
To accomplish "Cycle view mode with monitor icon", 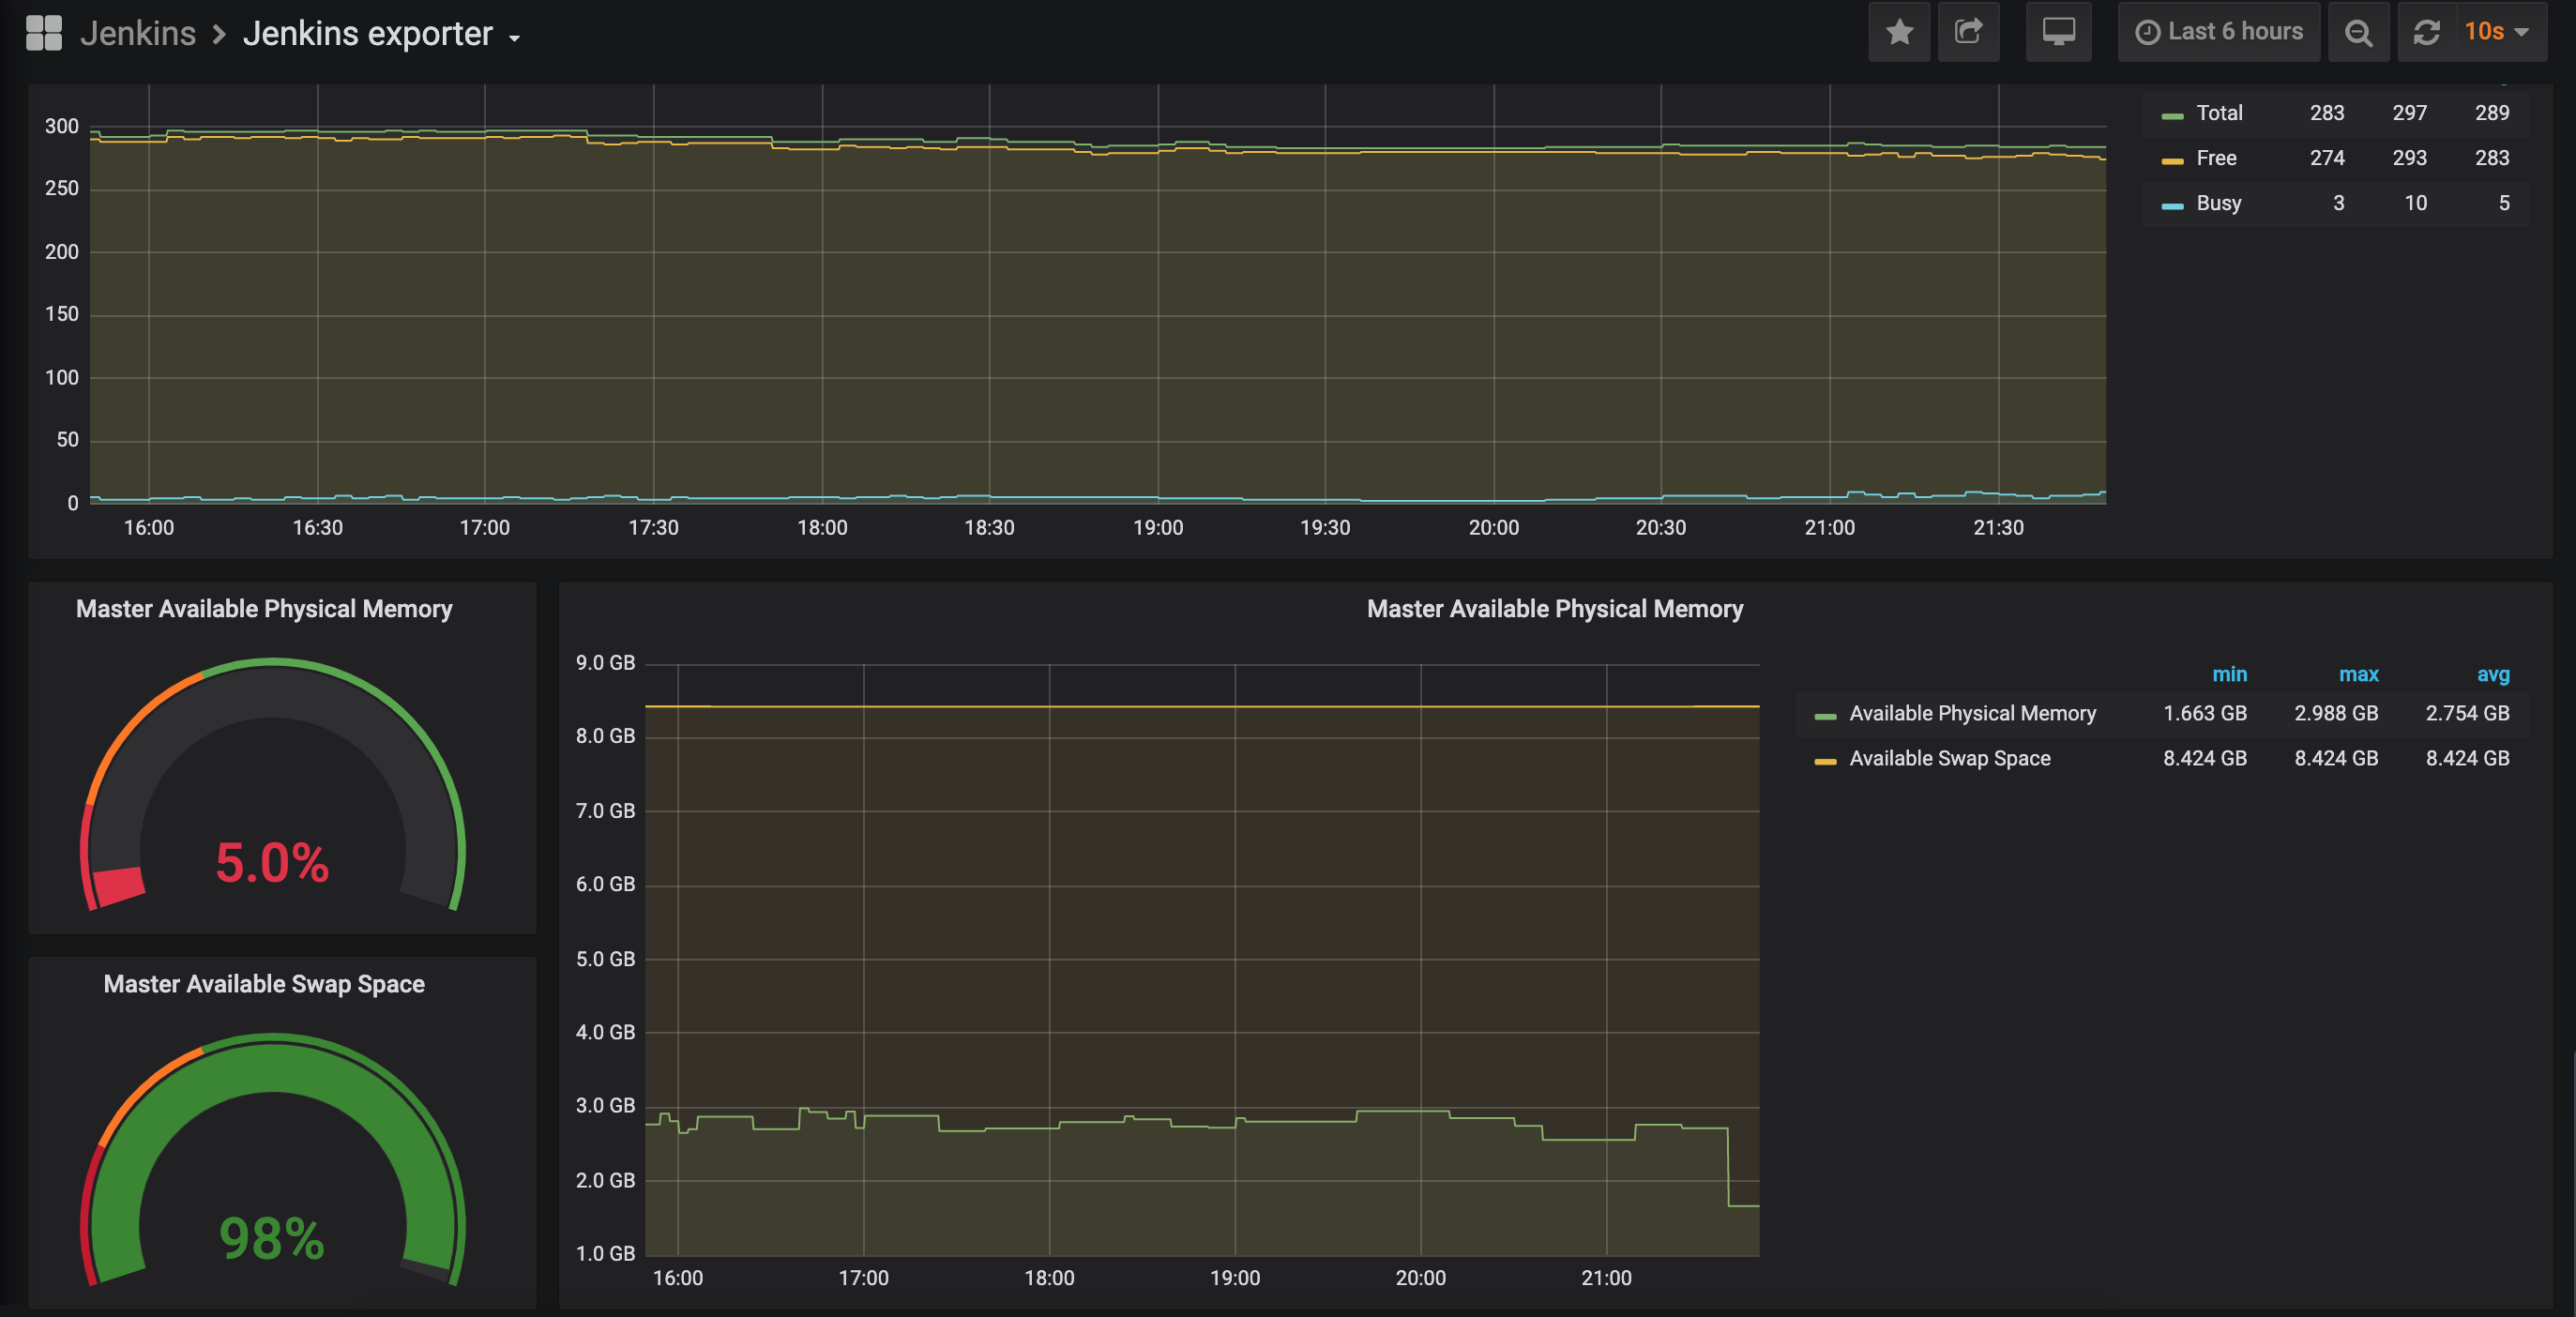I will 2058,32.
